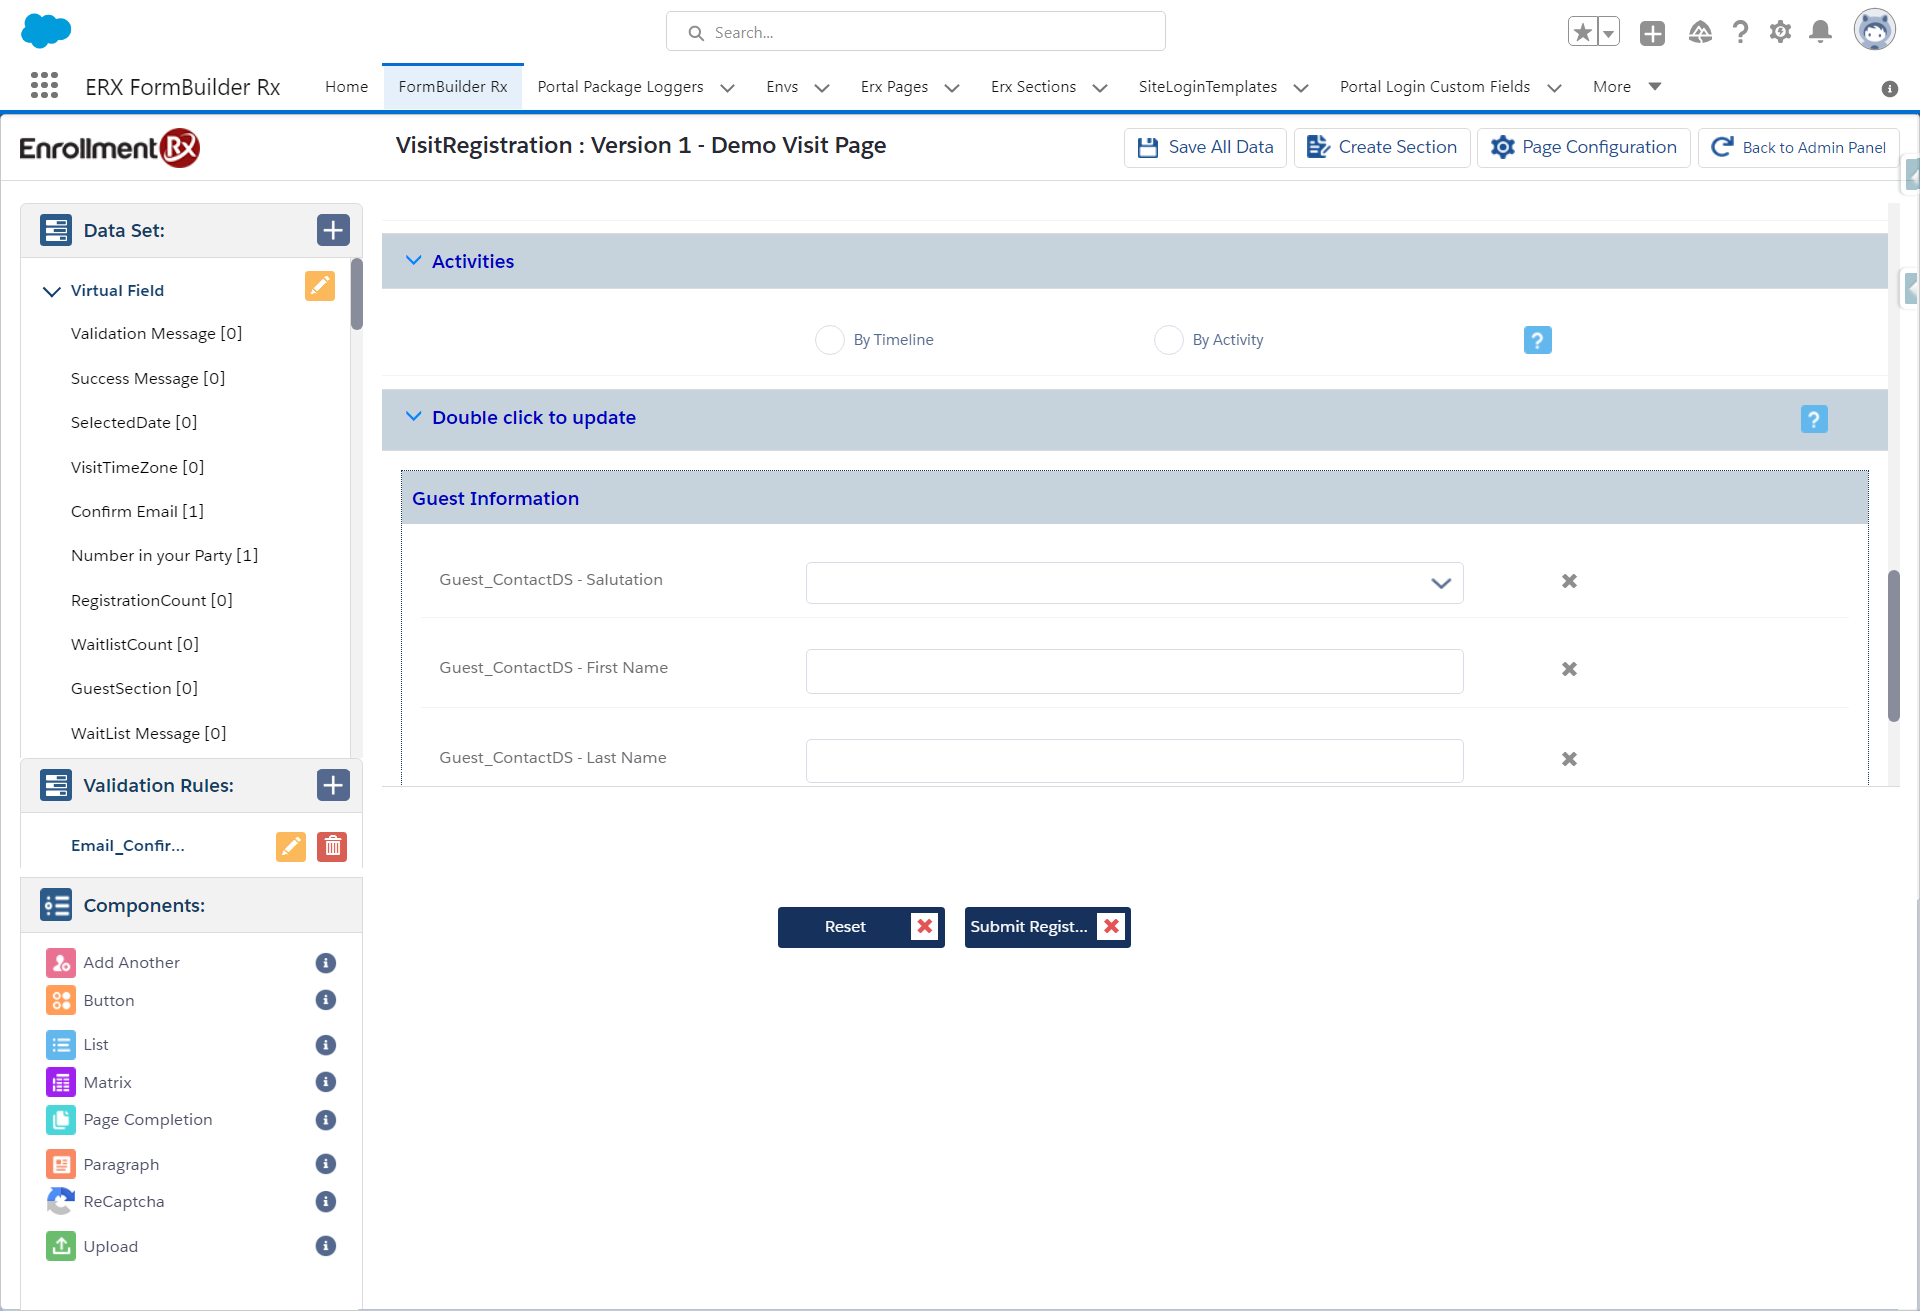Edit the Email_Confir validation rule
1920x1311 pixels.
(291, 847)
